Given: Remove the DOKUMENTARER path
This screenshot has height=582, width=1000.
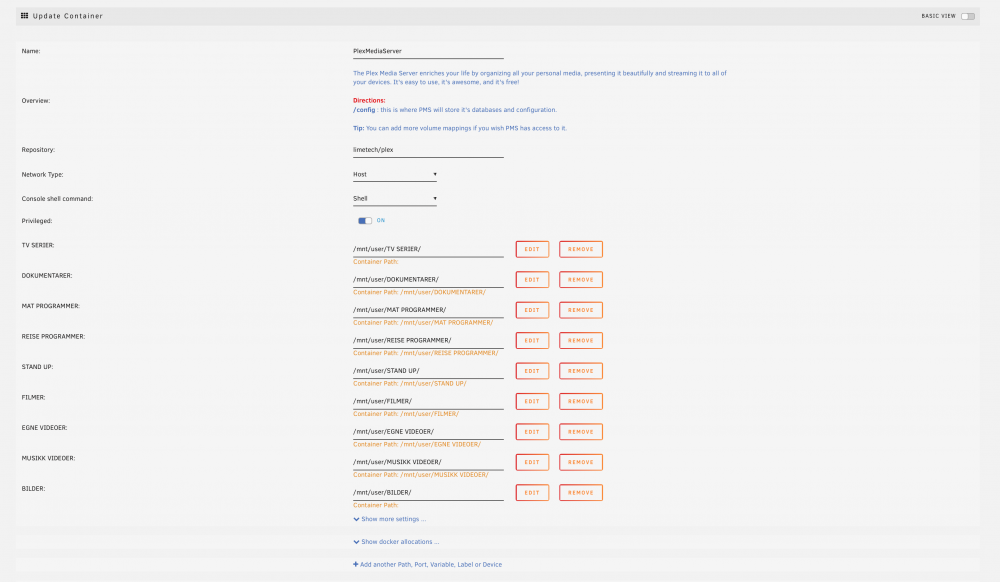Looking at the screenshot, I should point(580,280).
